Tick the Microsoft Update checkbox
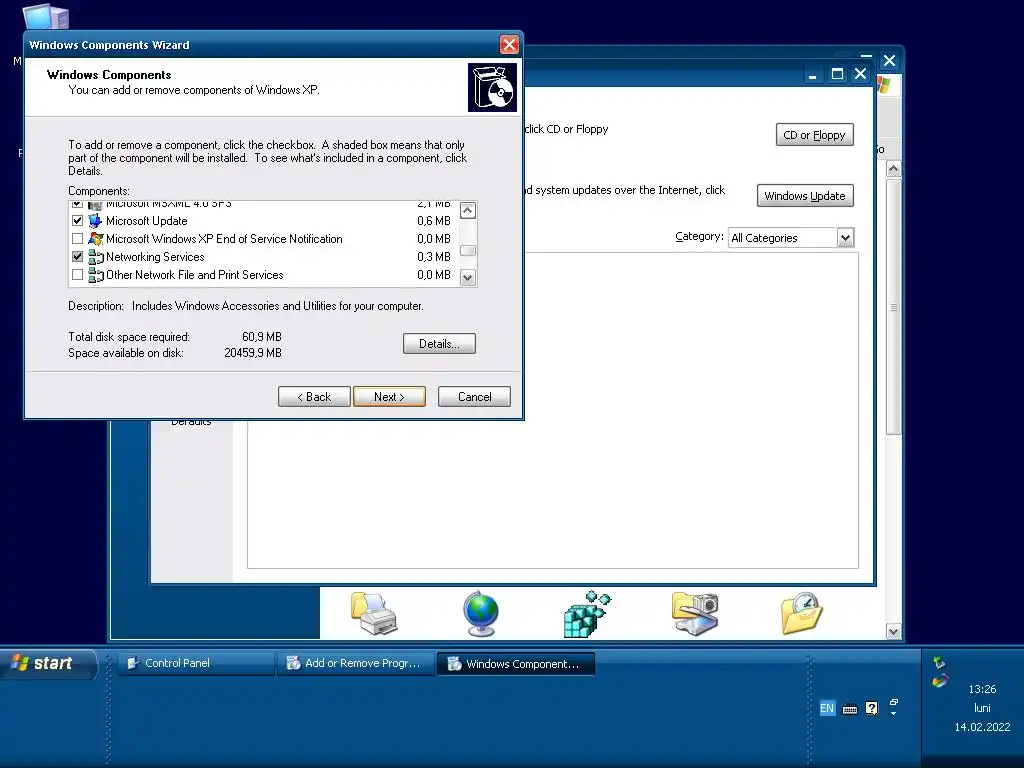 (78, 221)
